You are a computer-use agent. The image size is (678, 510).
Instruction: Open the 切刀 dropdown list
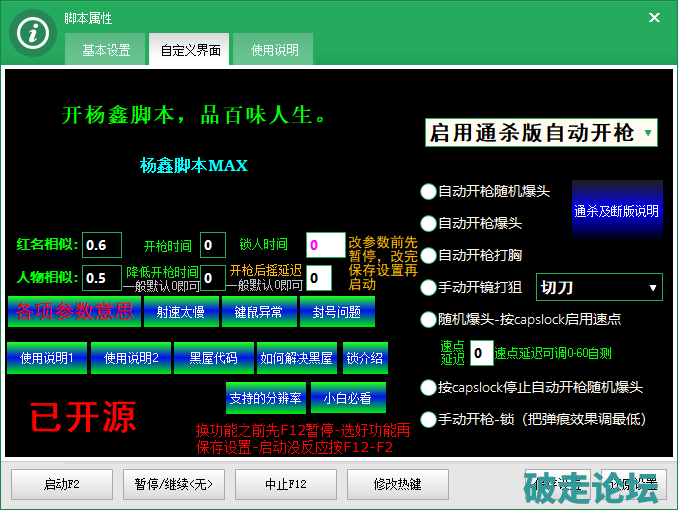click(599, 288)
